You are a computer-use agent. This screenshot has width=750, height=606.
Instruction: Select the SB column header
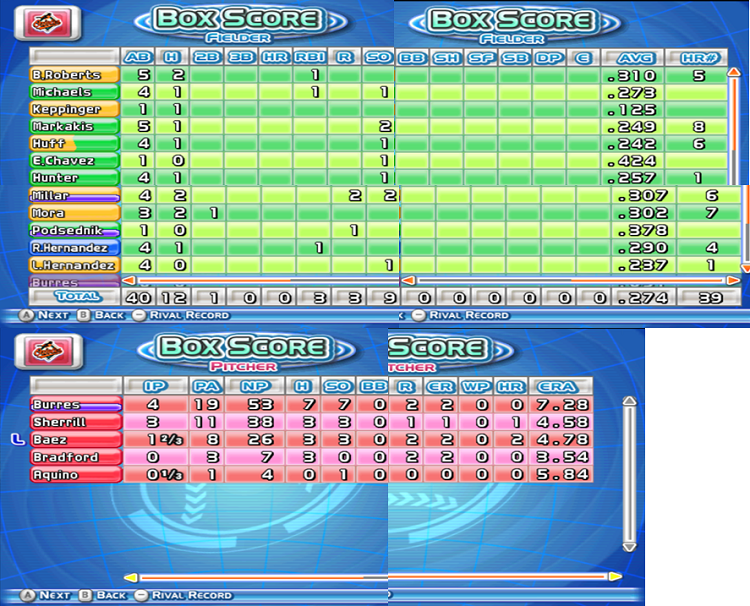(x=515, y=58)
